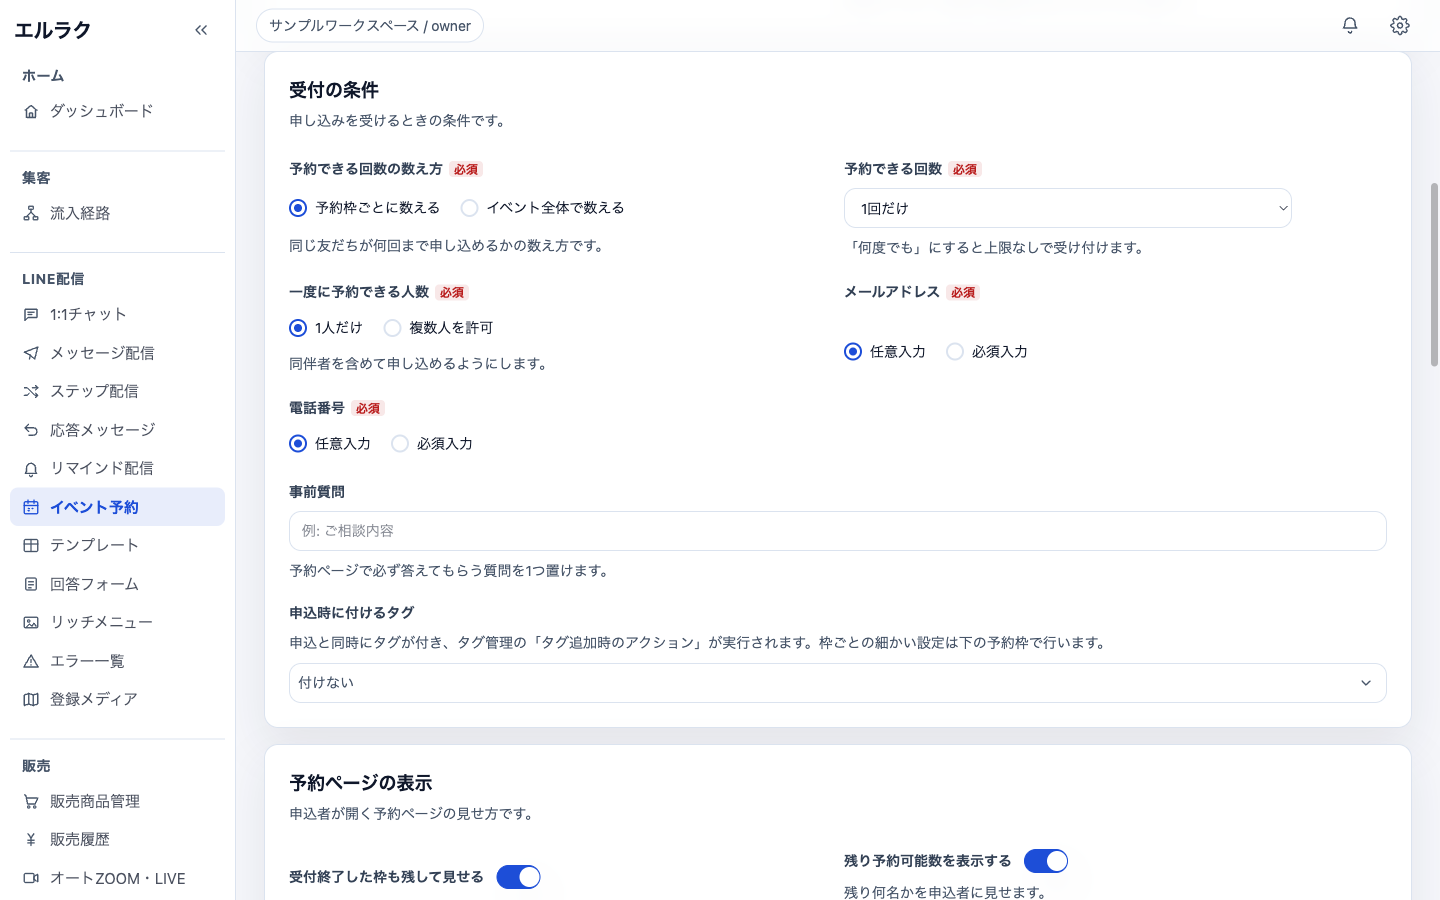Screen dimensions: 1440x900
Task: Toggle 受付終了した枠も残して見せる switch
Action: (518, 877)
